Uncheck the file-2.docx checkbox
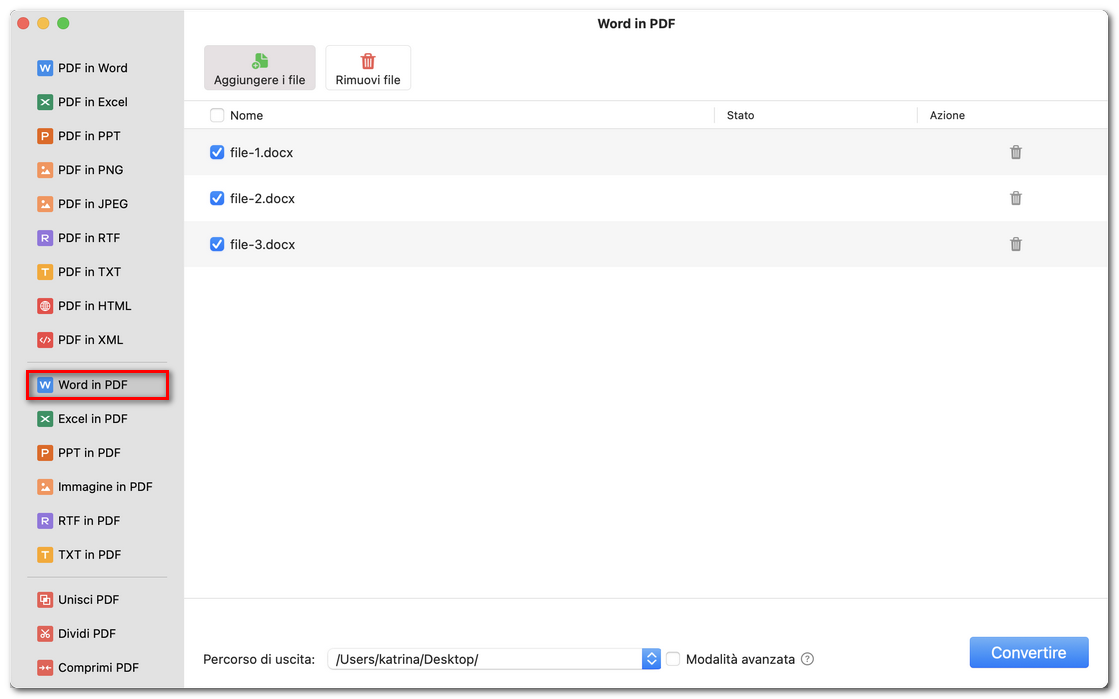Screen dimensions: 1119x699 point(217,198)
